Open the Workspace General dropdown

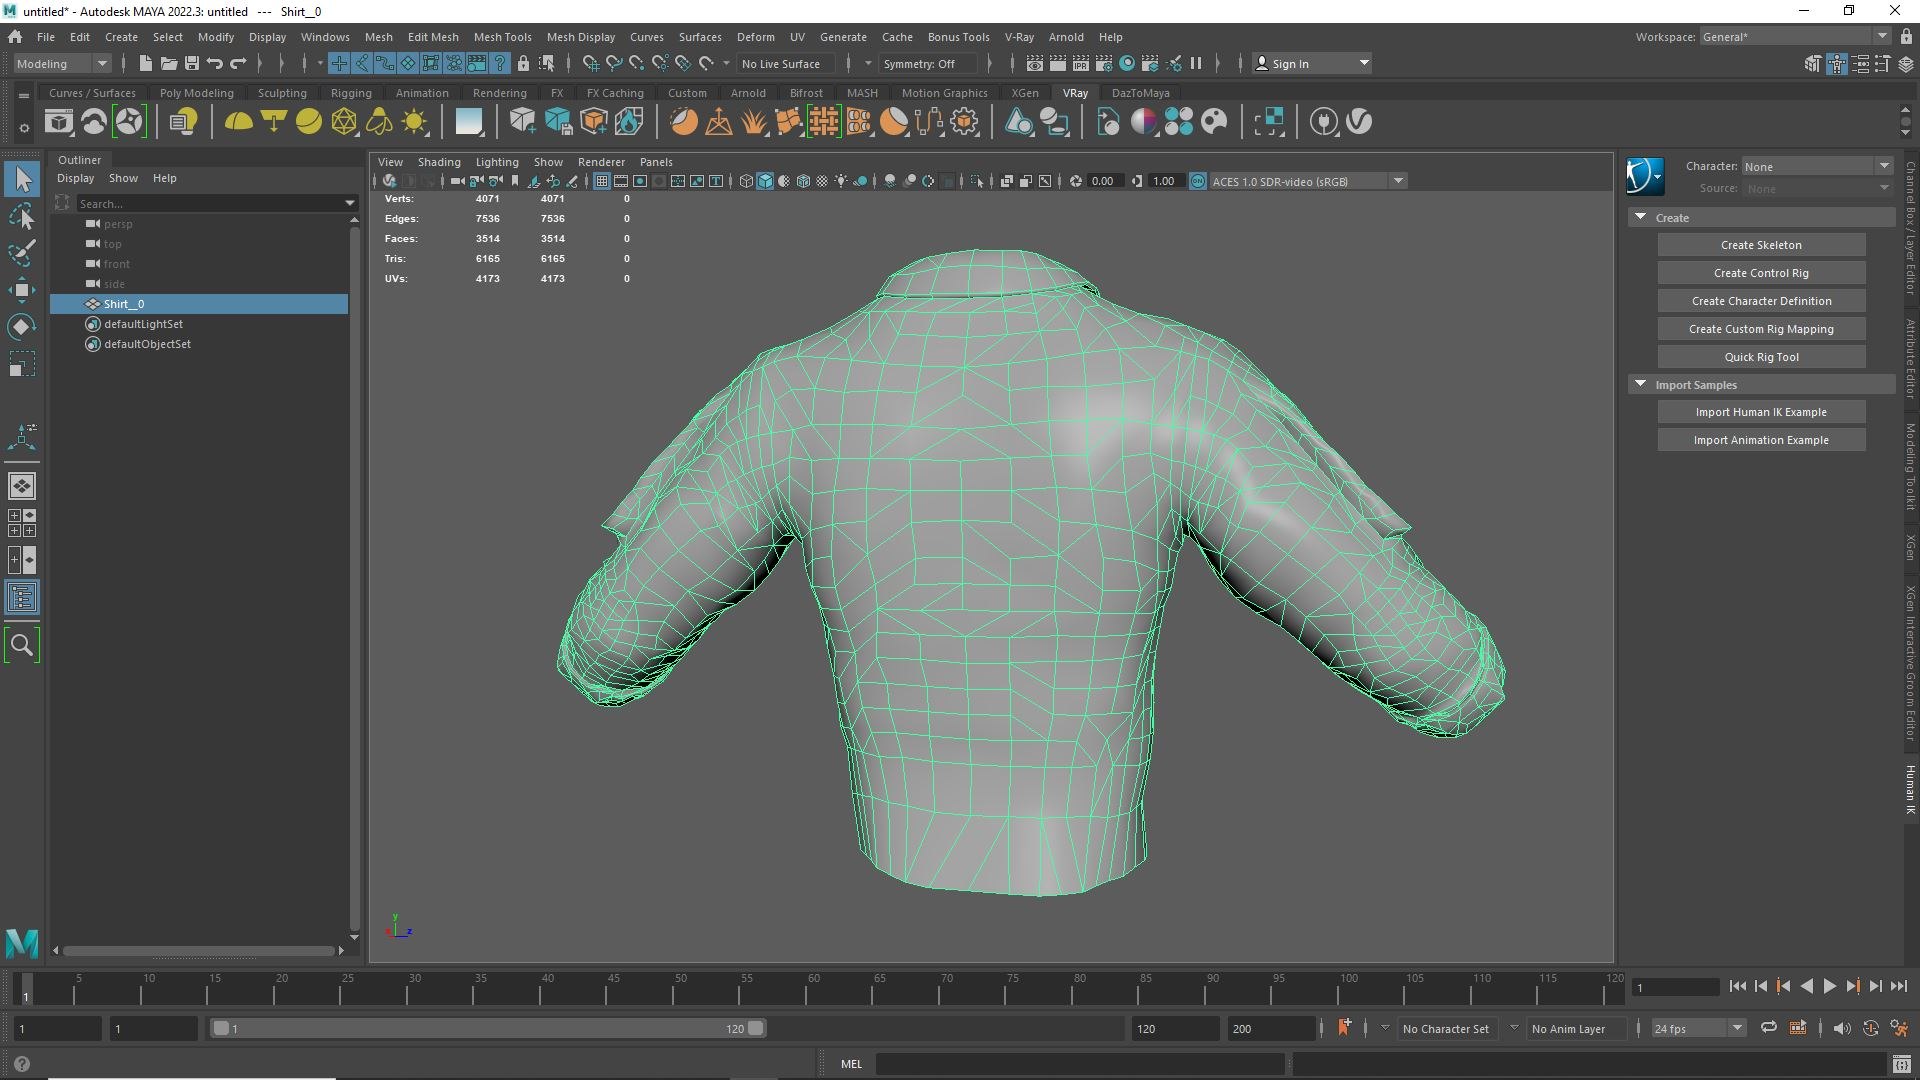1795,37
